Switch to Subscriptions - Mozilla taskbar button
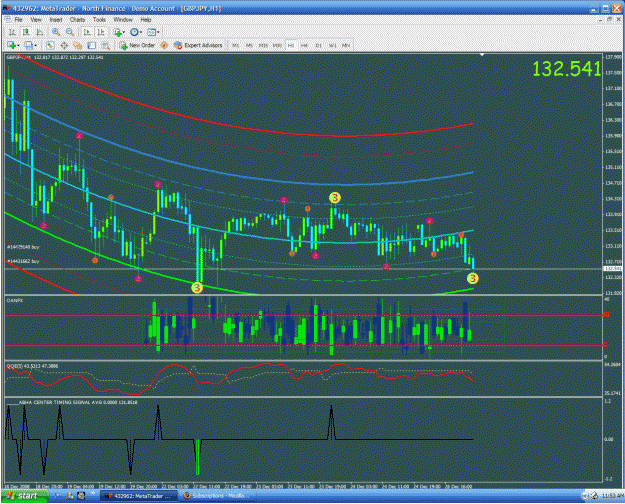 pyautogui.click(x=218, y=496)
